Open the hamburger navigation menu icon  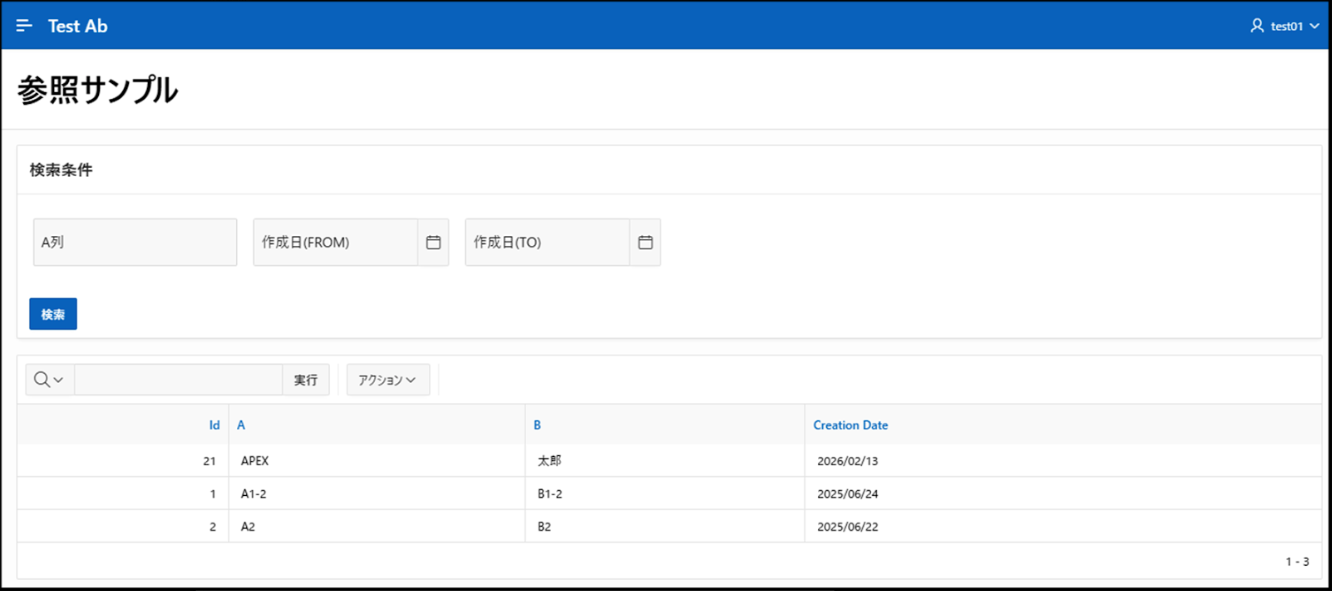[x=24, y=26]
